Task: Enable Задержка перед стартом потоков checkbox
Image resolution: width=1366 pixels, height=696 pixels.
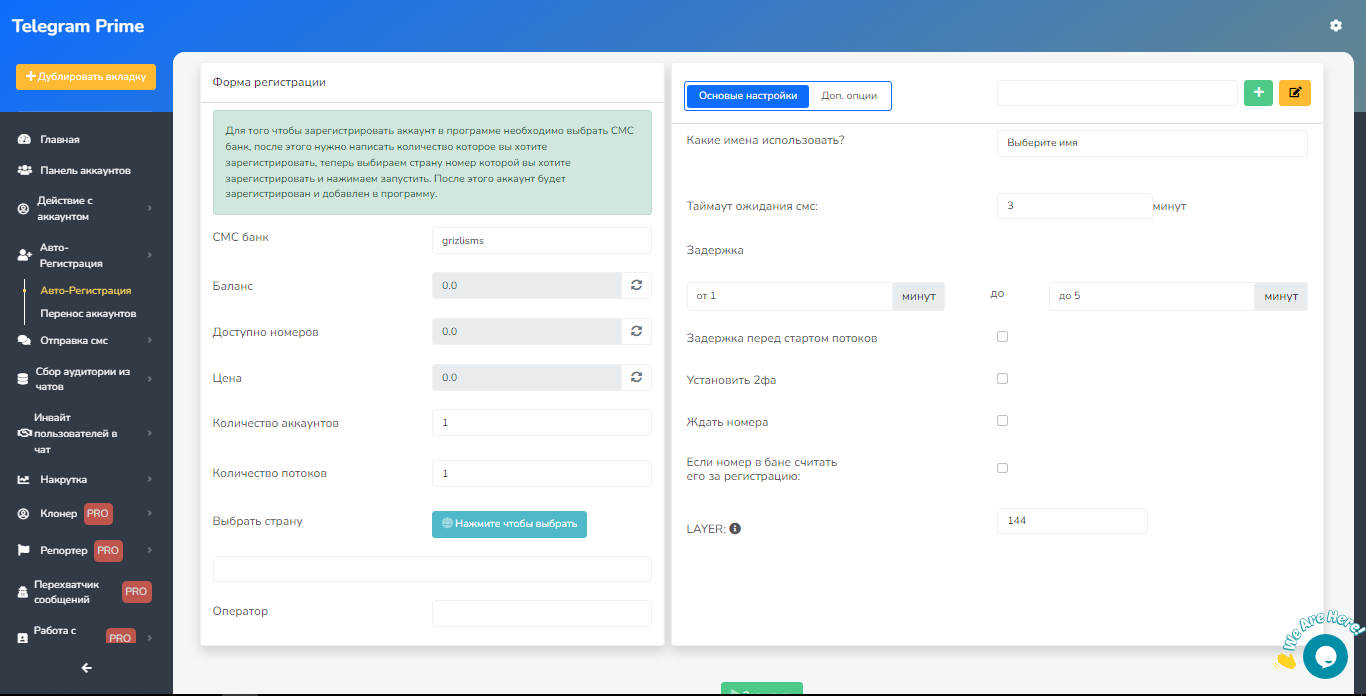Action: tap(1002, 337)
